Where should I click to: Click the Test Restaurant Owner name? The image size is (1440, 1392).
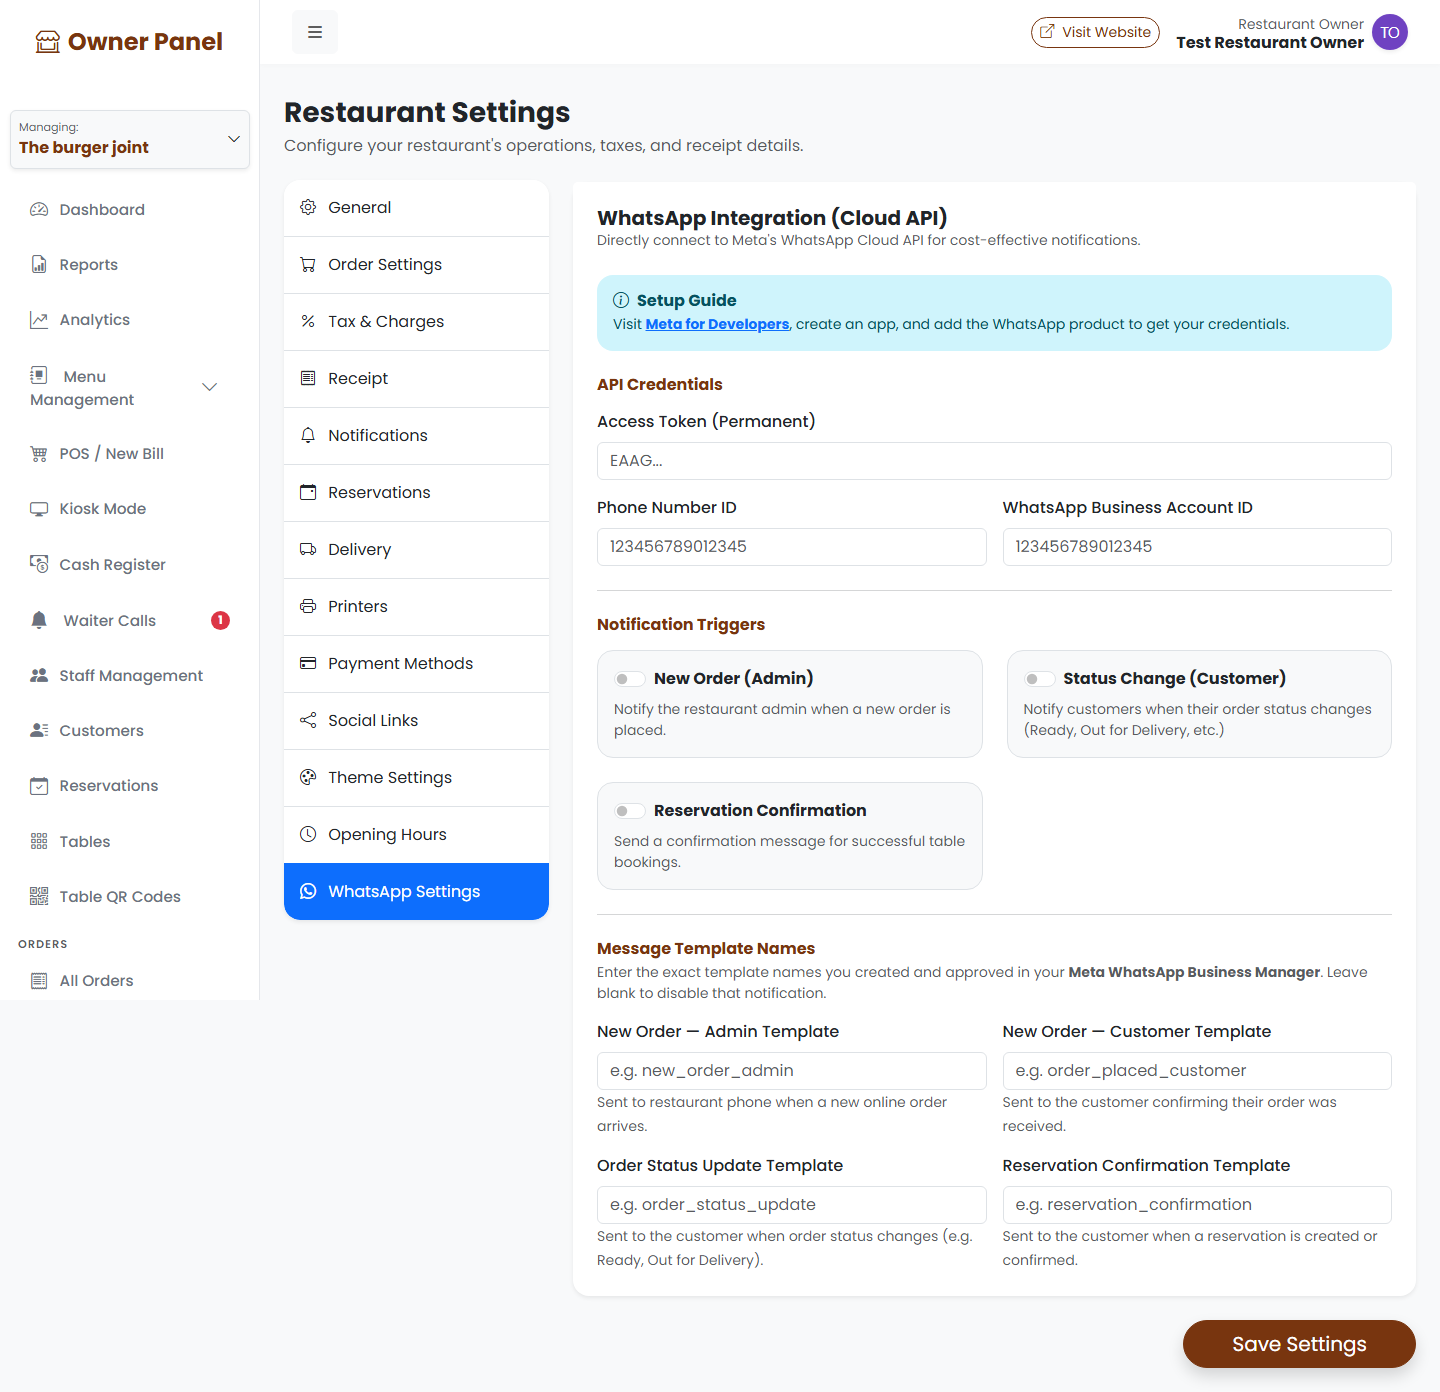(1269, 42)
